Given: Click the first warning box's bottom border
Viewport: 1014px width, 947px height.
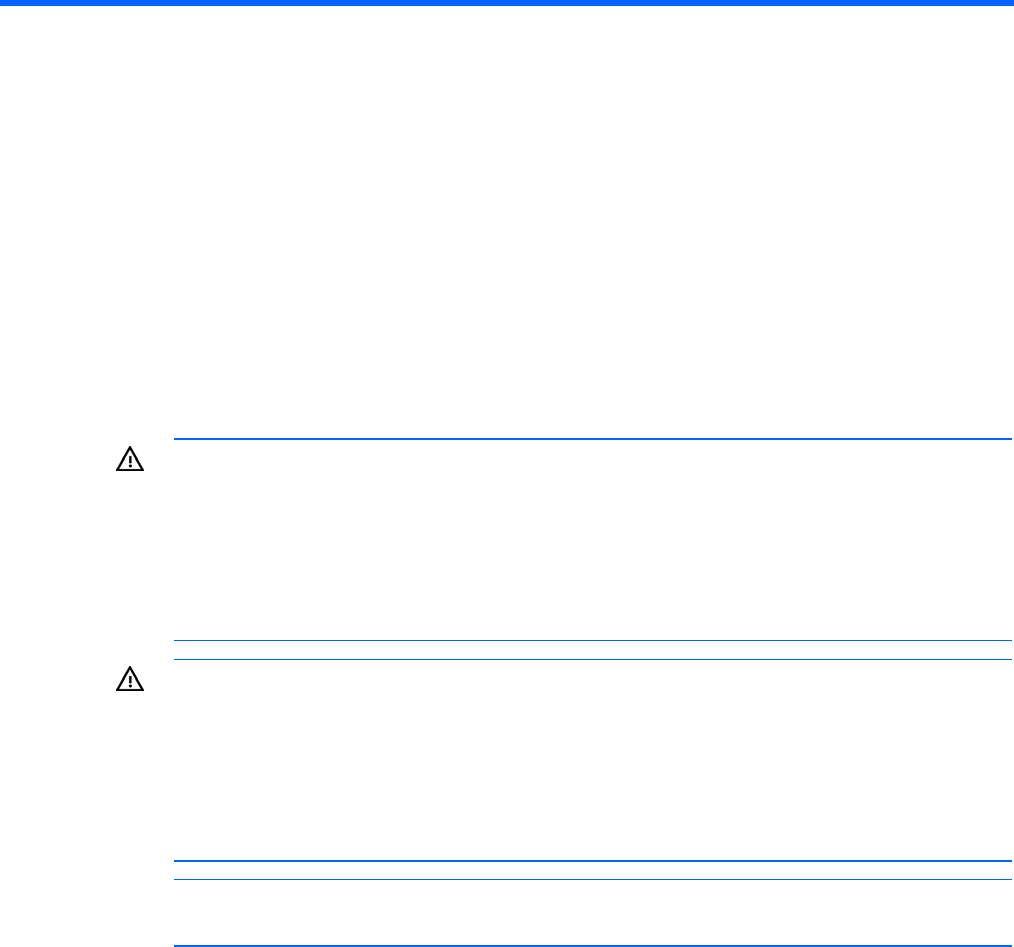Looking at the screenshot, I should click(592, 640).
